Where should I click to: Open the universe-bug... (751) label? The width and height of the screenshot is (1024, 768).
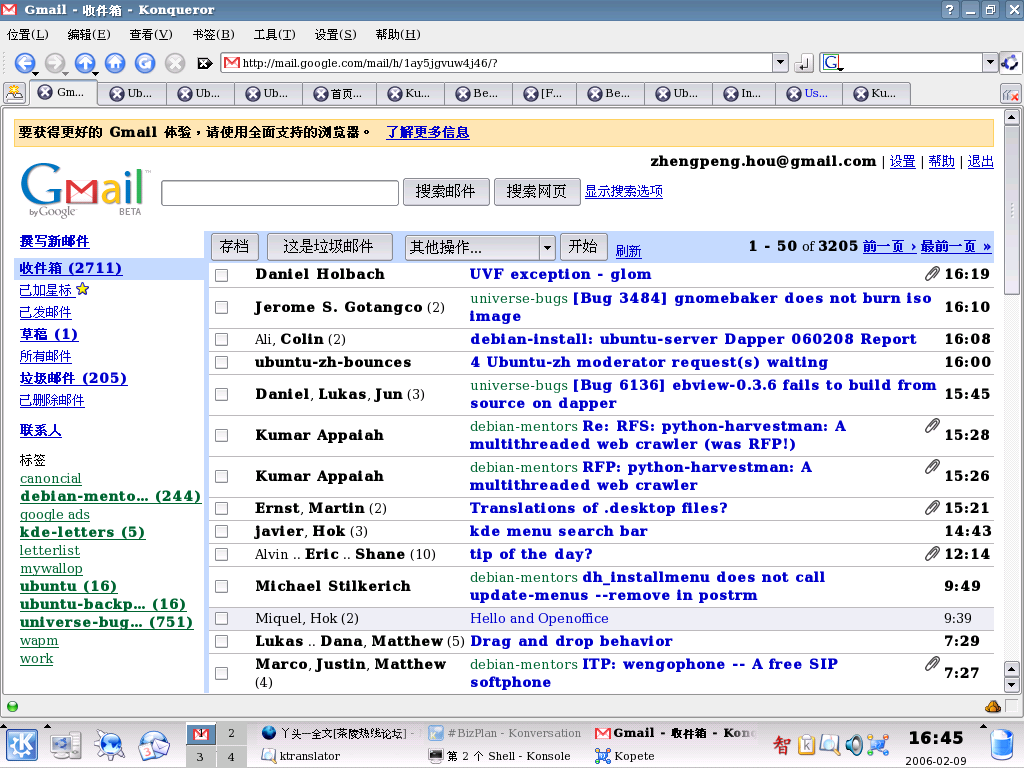tap(106, 622)
